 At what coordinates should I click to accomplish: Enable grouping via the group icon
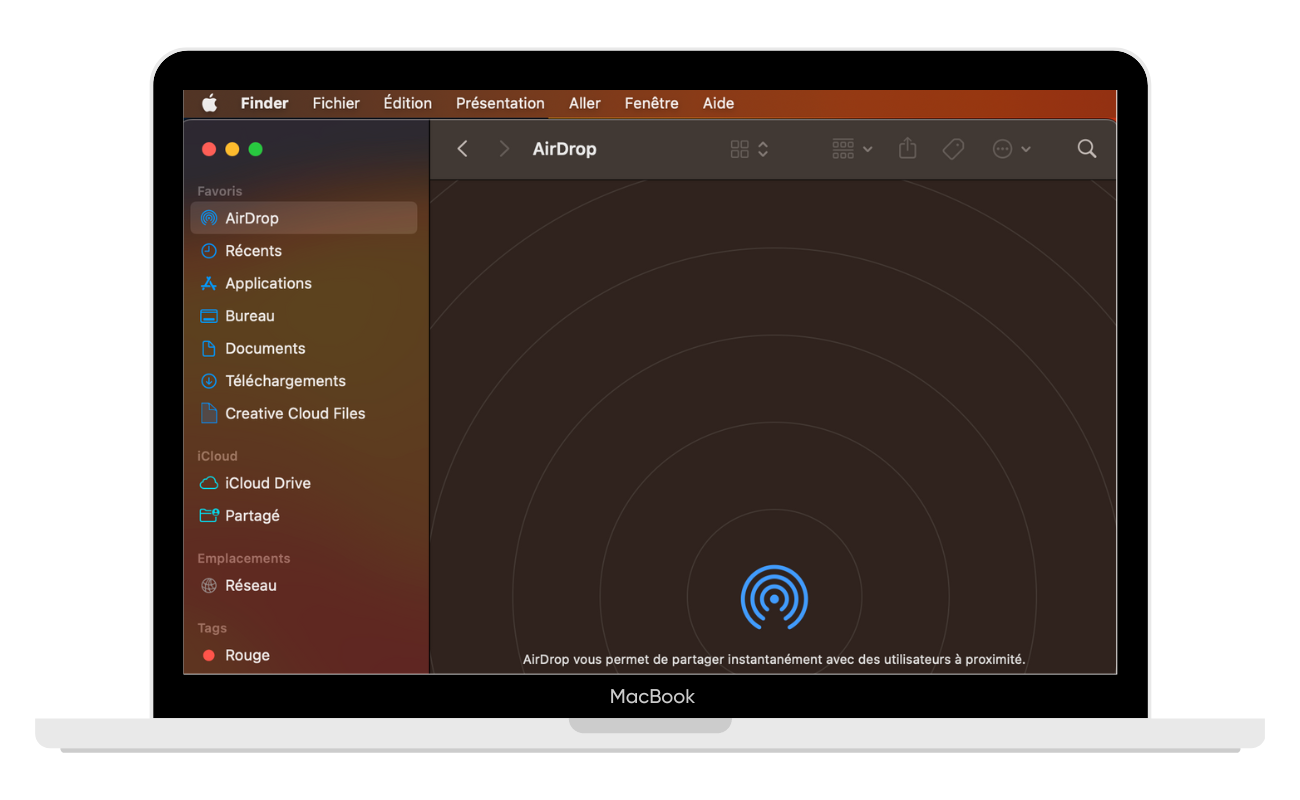[x=843, y=148]
